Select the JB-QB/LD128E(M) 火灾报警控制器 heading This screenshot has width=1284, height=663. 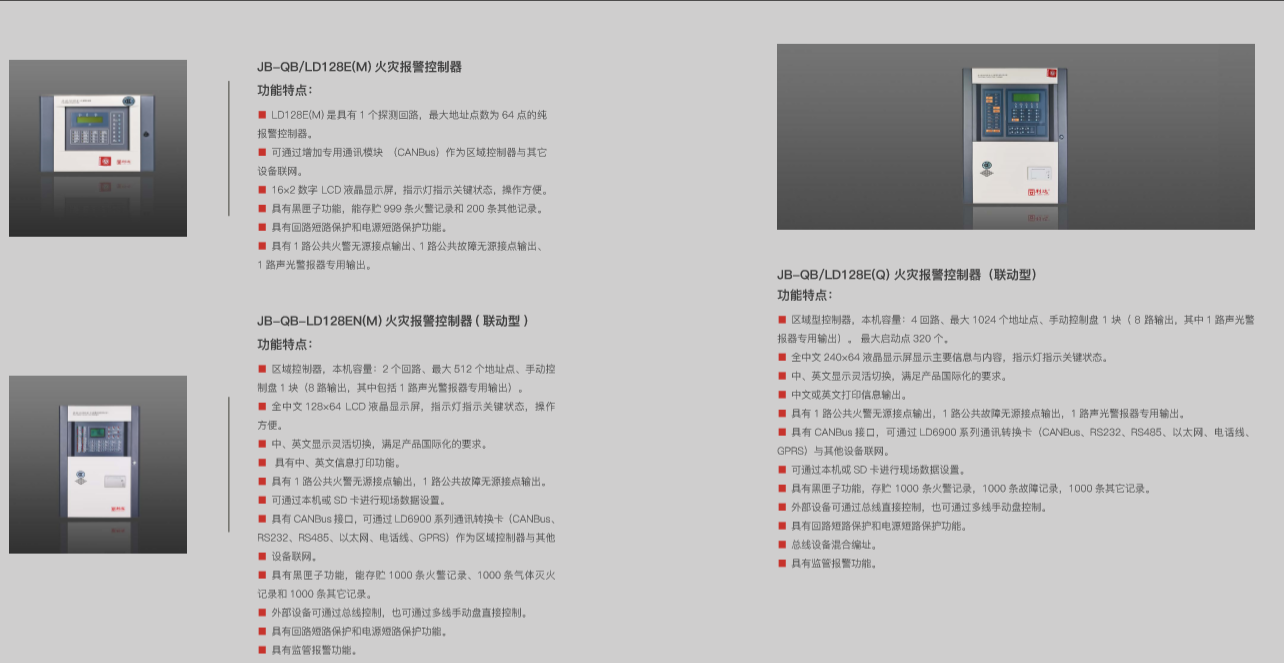click(359, 67)
